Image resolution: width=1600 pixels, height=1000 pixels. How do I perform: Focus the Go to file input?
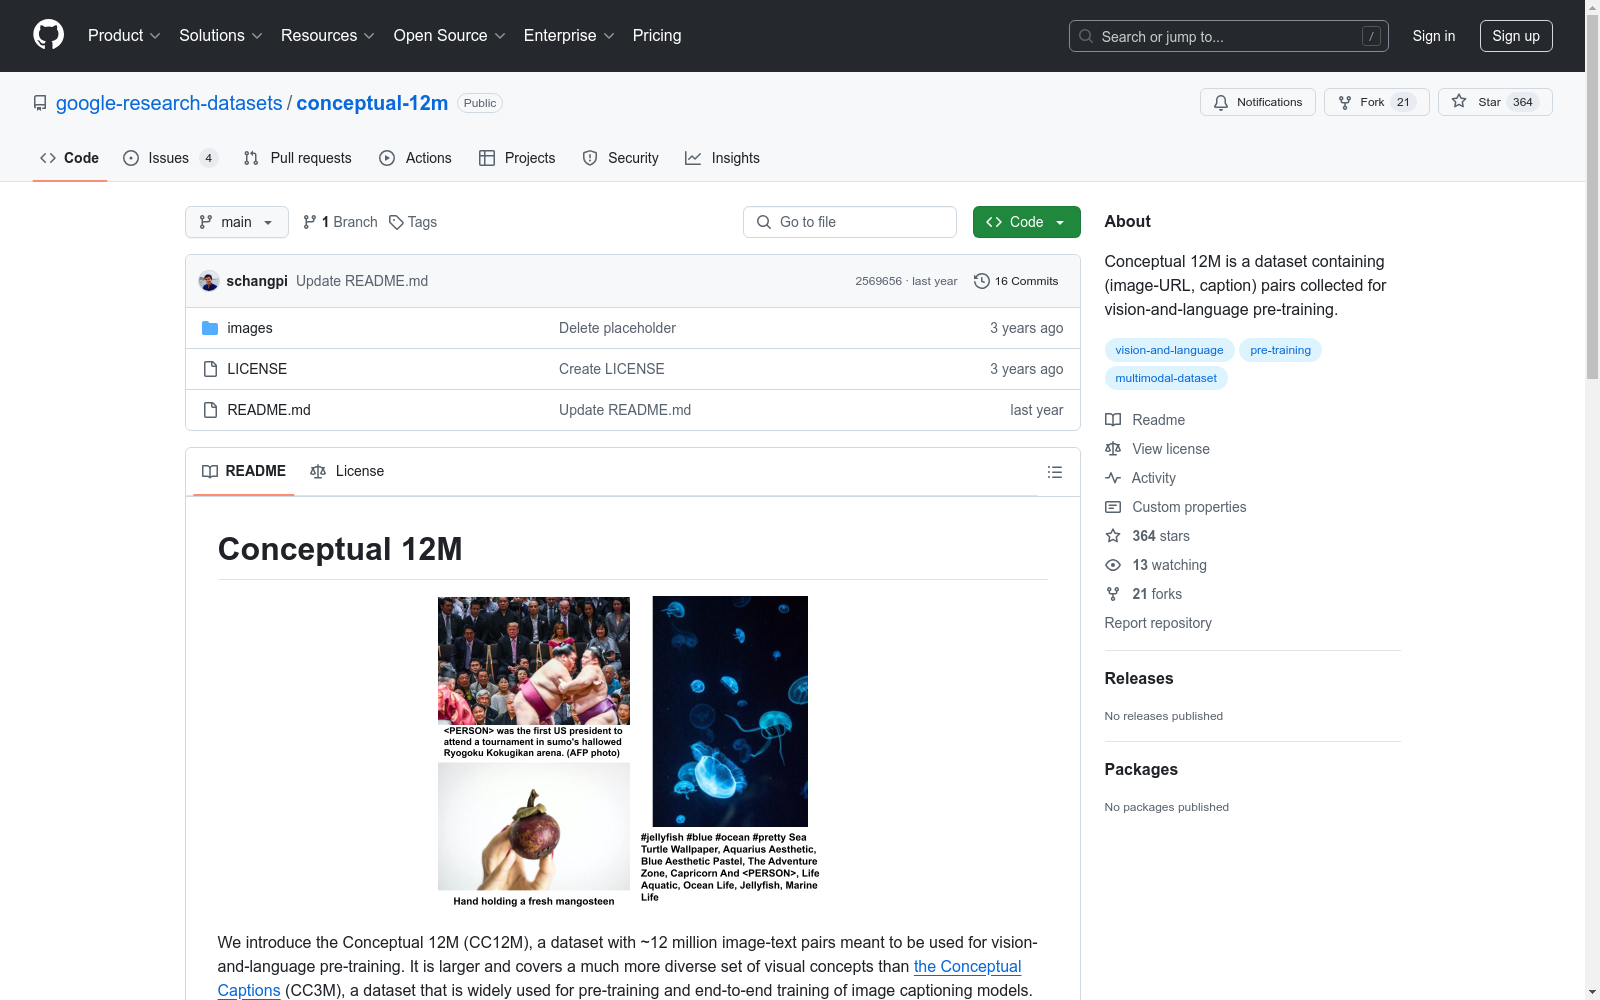(850, 222)
